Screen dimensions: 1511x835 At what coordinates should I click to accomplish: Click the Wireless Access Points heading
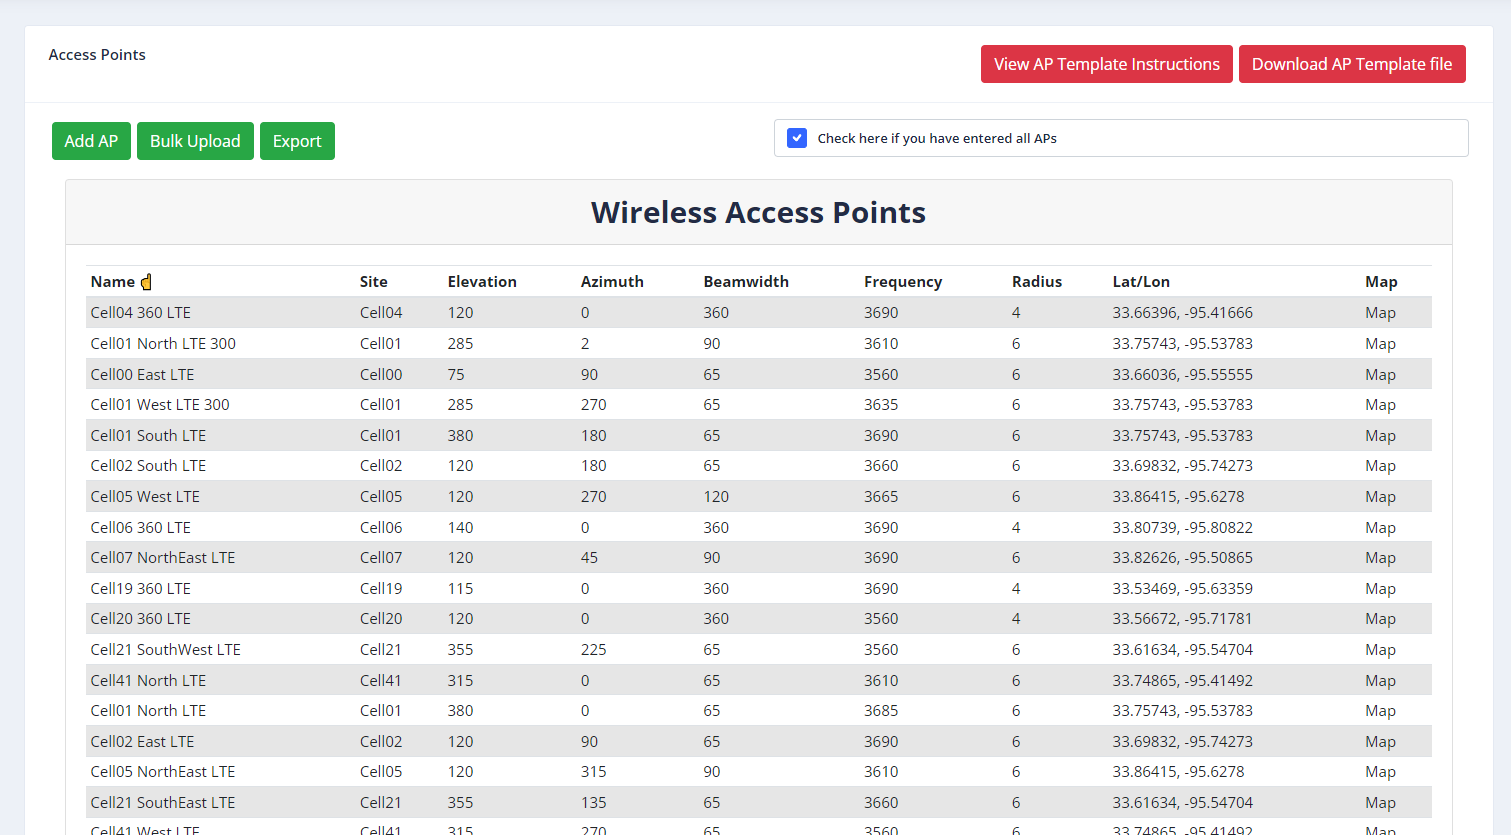[x=759, y=213]
